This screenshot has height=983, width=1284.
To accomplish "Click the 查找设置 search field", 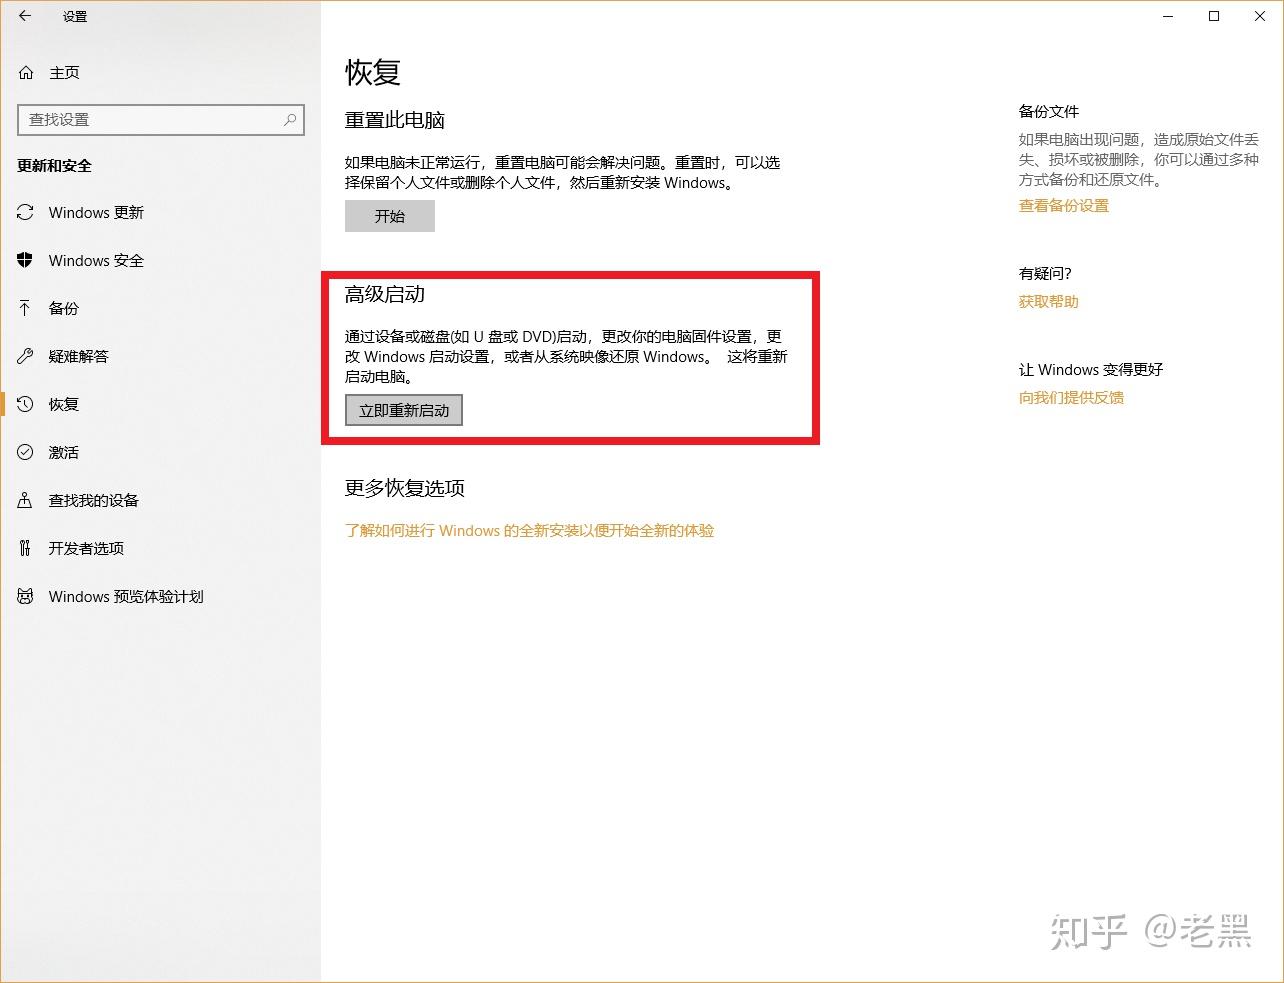I will (x=161, y=119).
